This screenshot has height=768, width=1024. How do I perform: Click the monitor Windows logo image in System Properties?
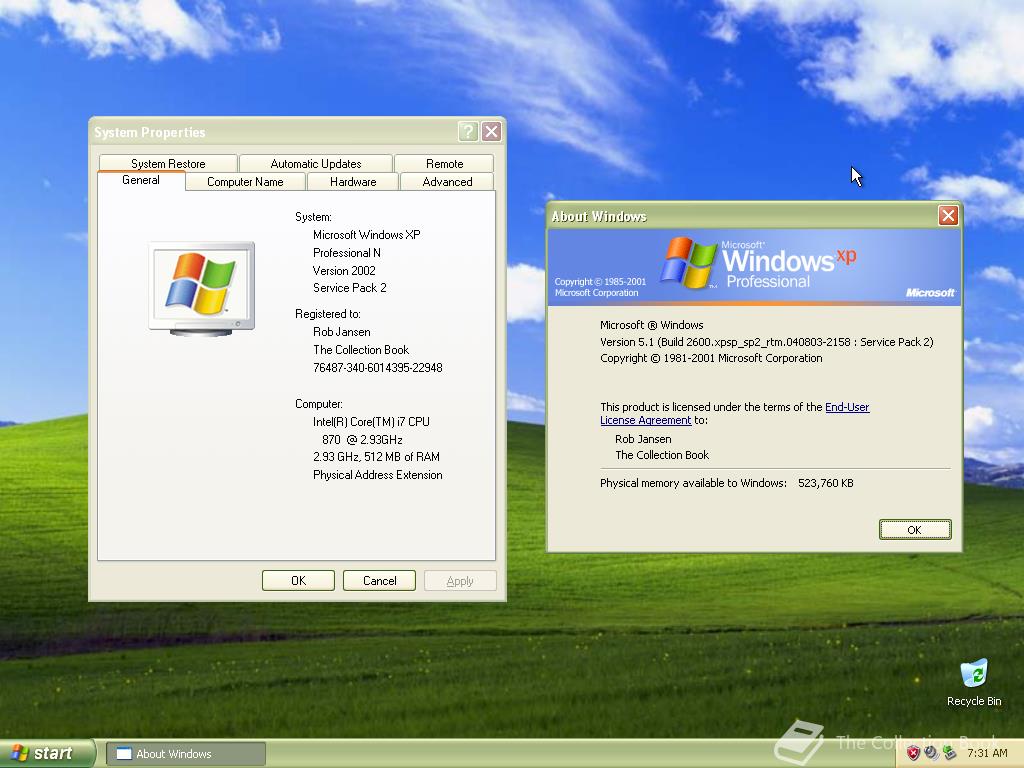pyautogui.click(x=201, y=288)
